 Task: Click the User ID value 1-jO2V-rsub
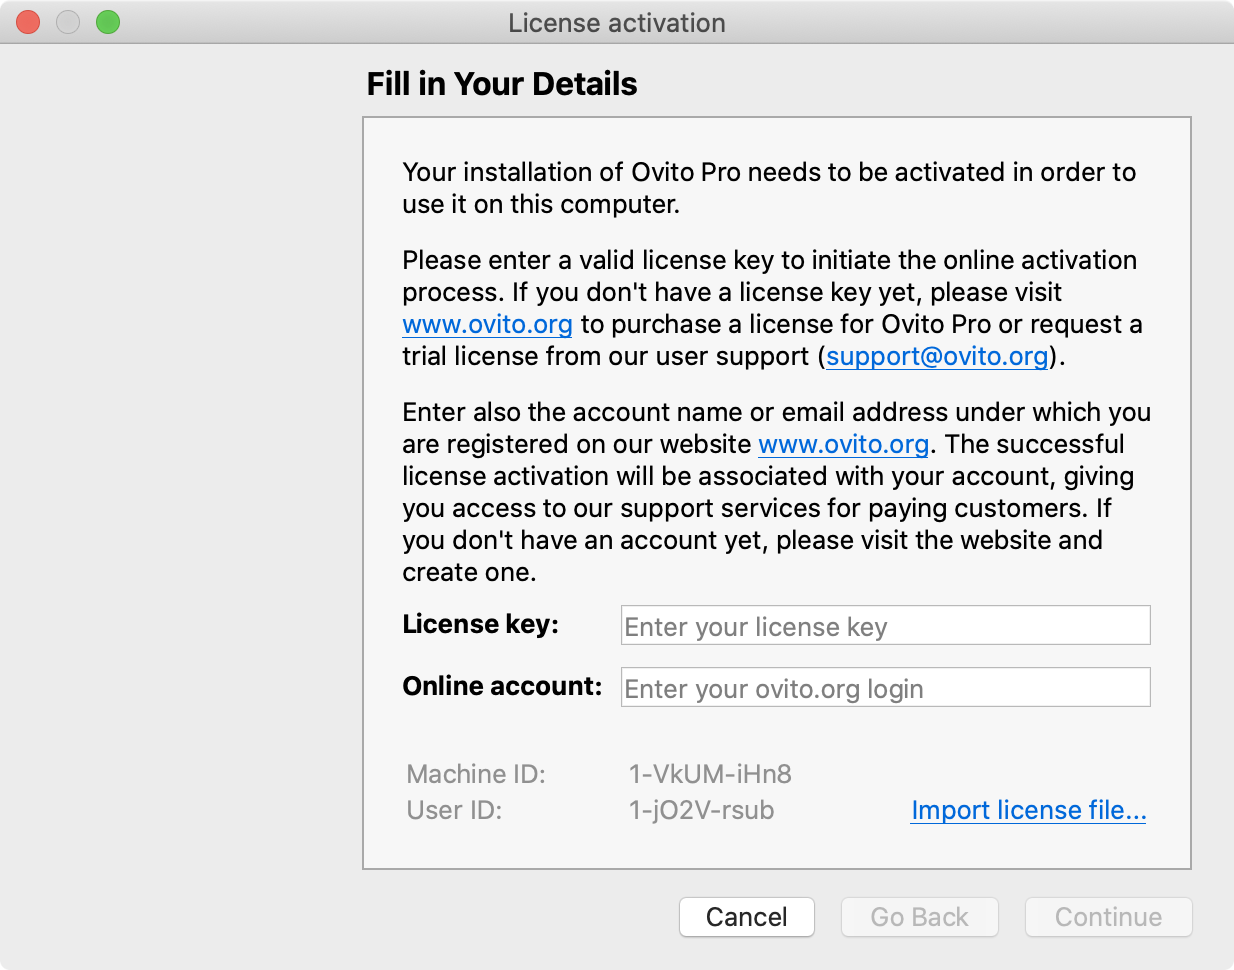coord(701,810)
